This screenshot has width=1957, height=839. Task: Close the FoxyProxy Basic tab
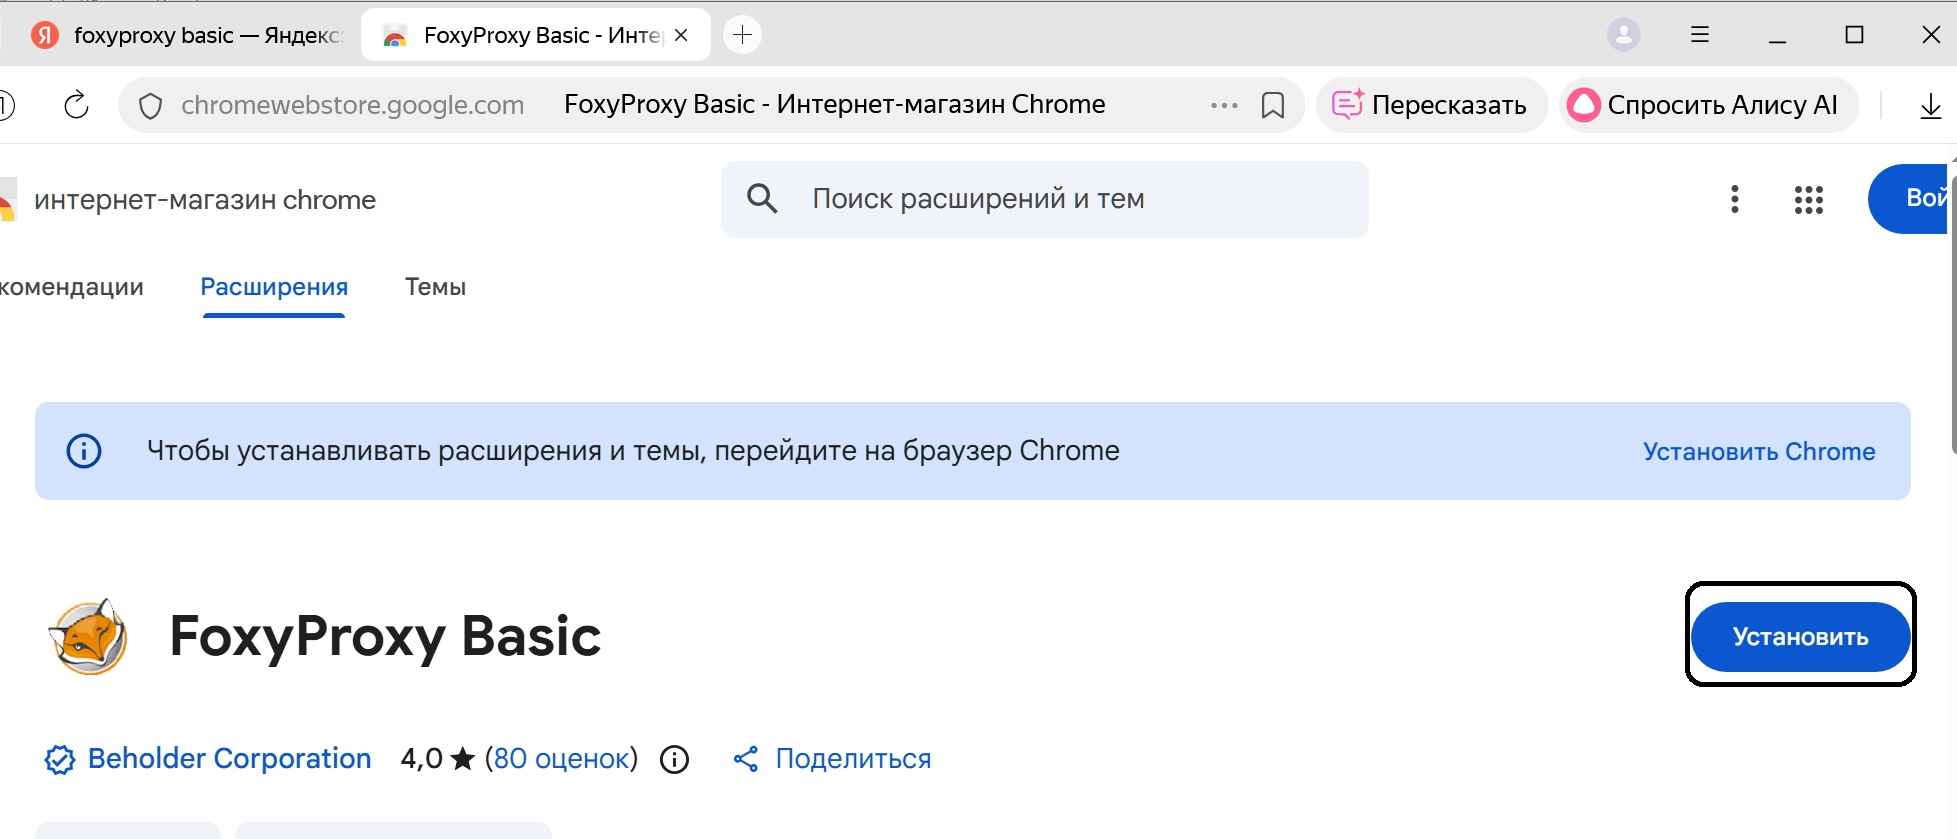681,35
